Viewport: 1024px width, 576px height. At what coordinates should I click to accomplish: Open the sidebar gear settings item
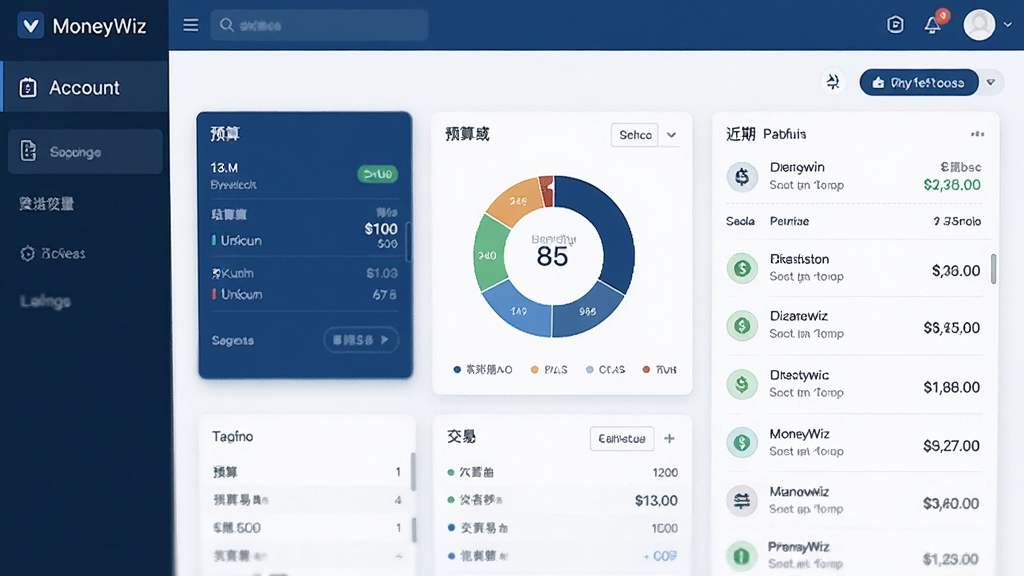pyautogui.click(x=52, y=253)
